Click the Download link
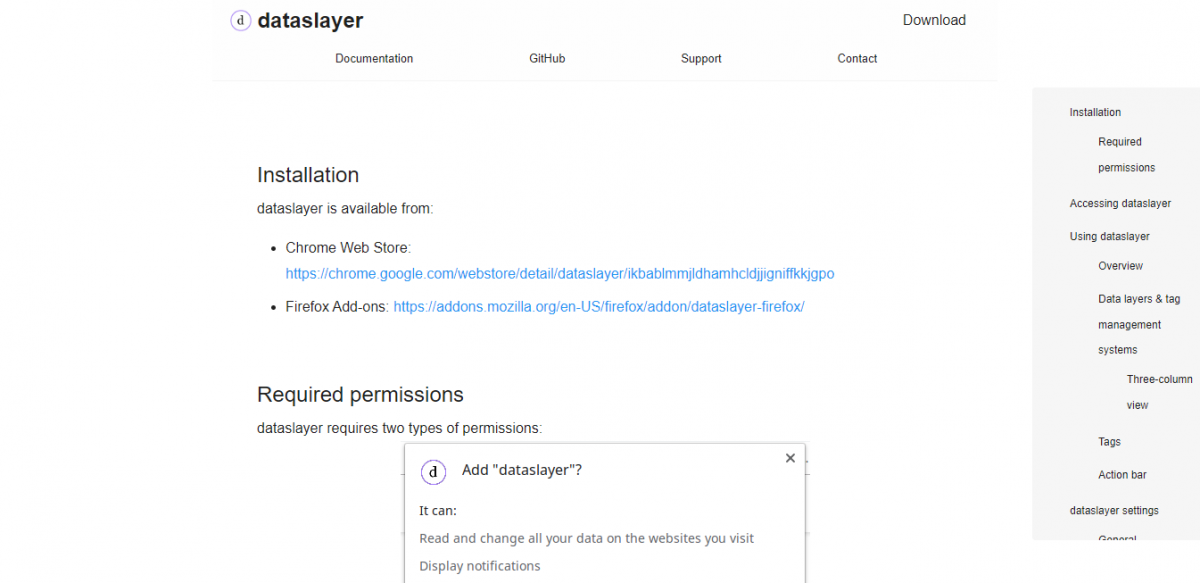Viewport: 1200px width, 583px height. coord(934,20)
